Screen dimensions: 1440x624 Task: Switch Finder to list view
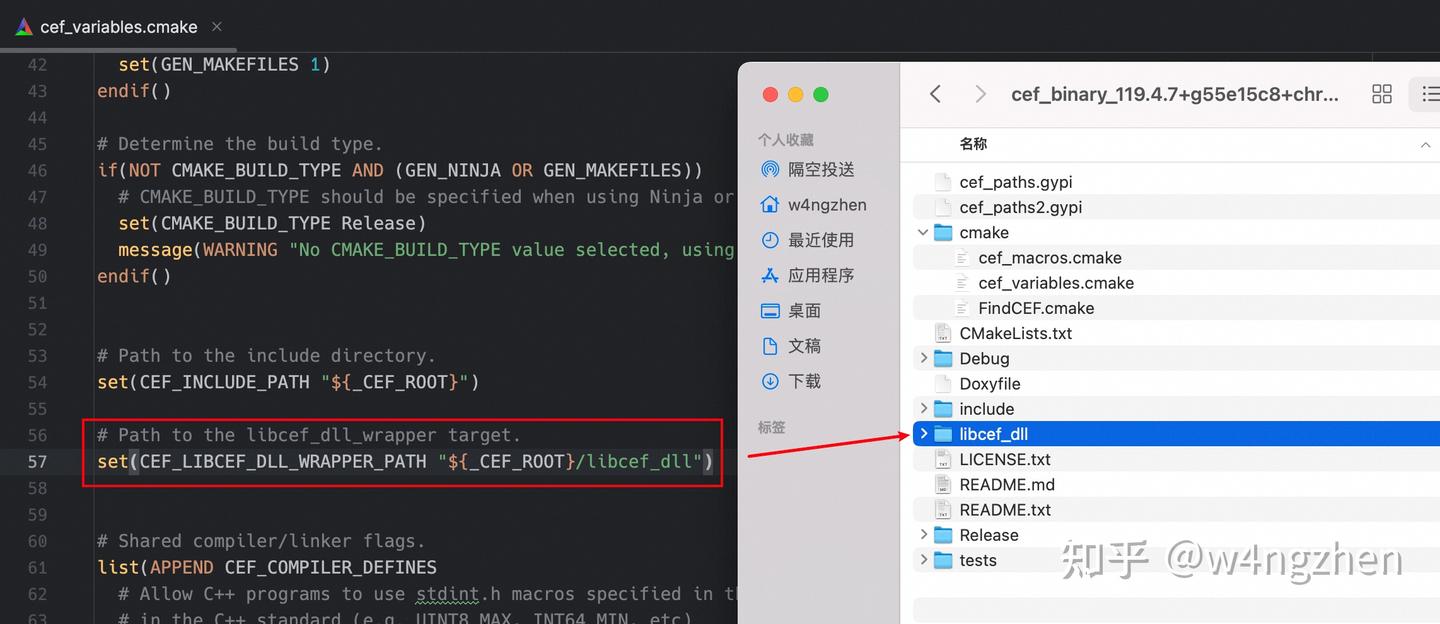coord(1430,93)
